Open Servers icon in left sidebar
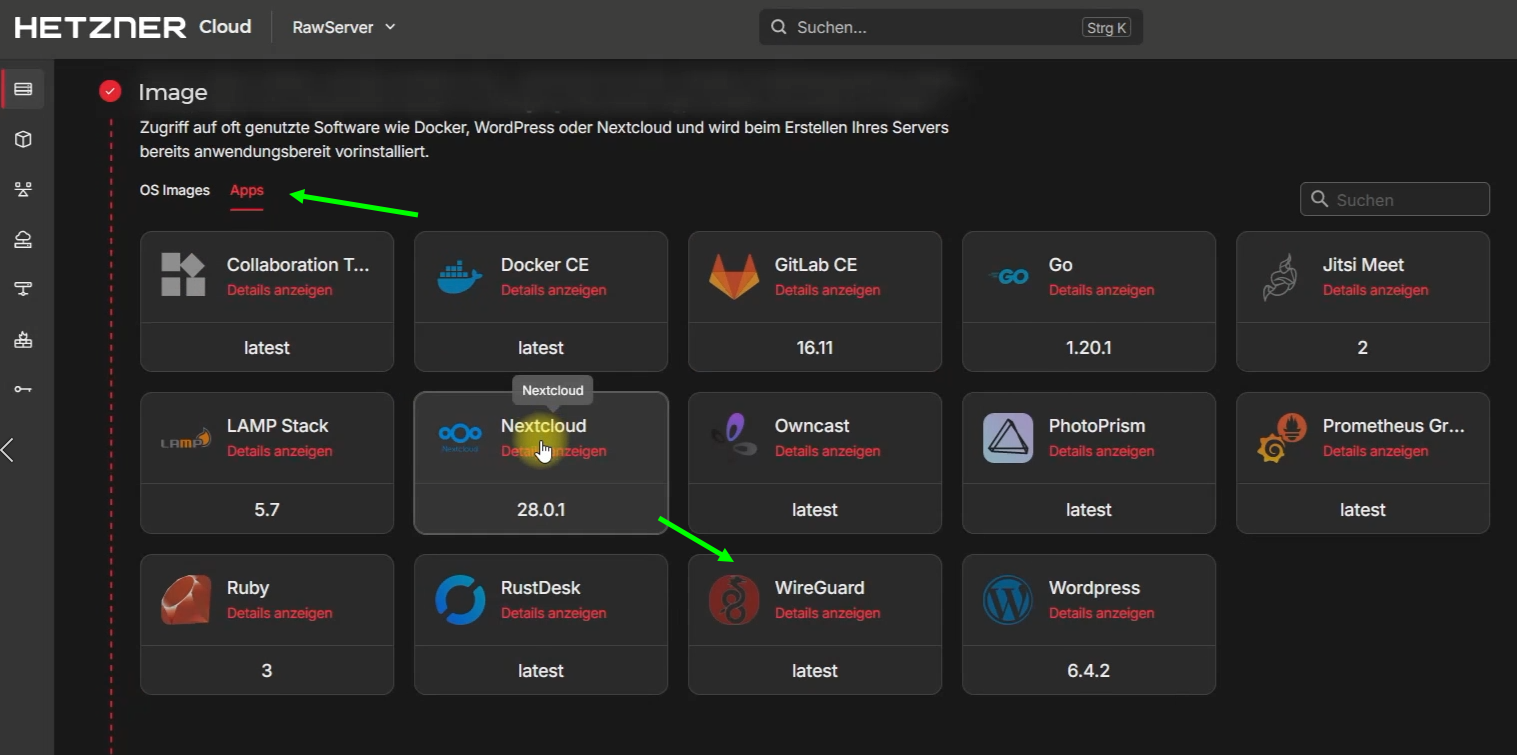The height and width of the screenshot is (755, 1517). coord(23,90)
